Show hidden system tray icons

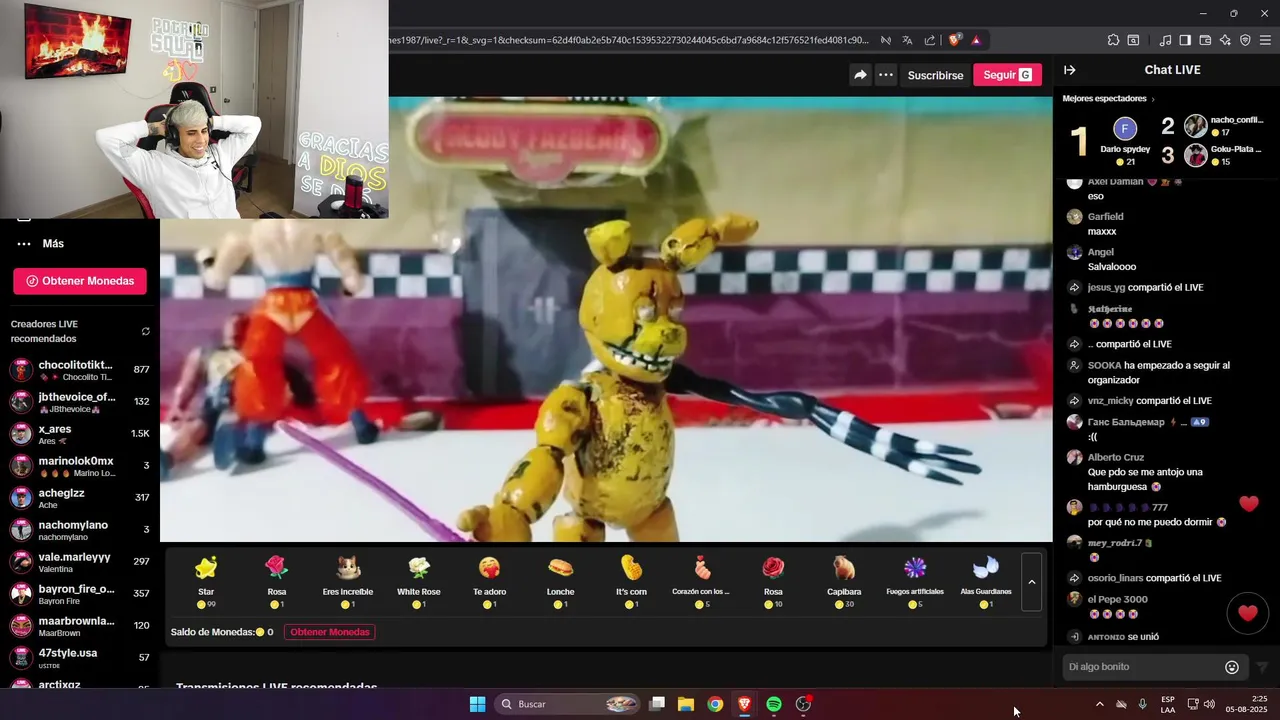(x=1100, y=704)
